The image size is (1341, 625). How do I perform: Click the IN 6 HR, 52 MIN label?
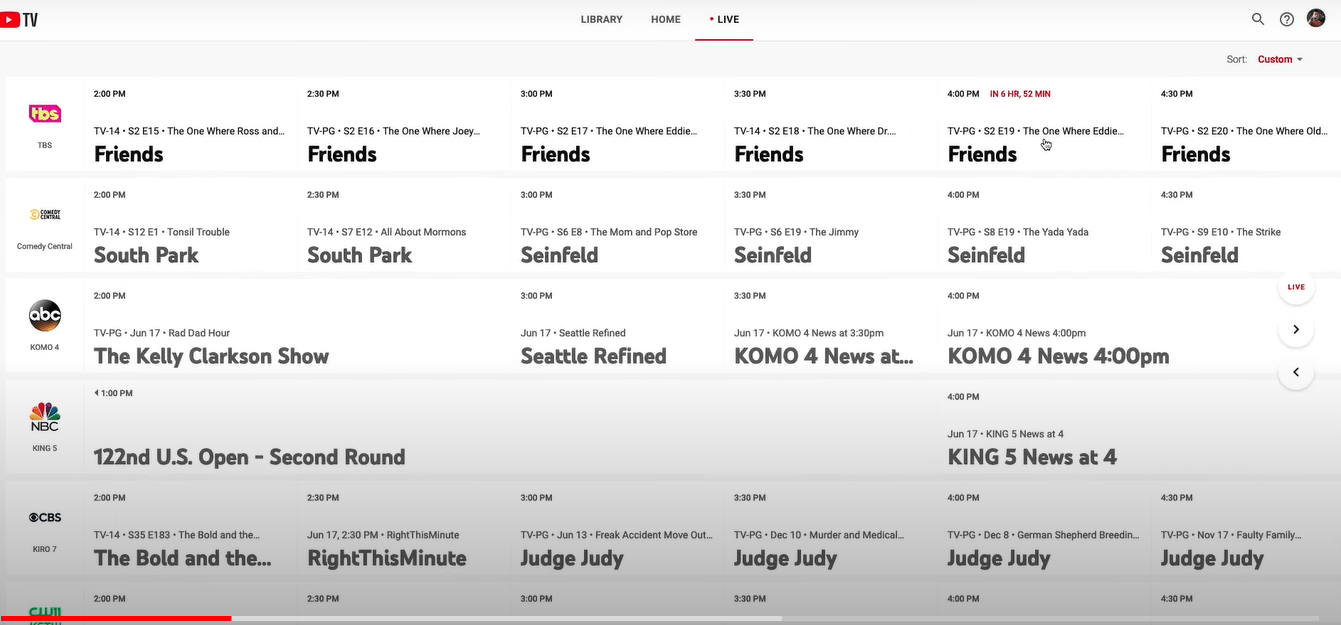pyautogui.click(x=1020, y=94)
